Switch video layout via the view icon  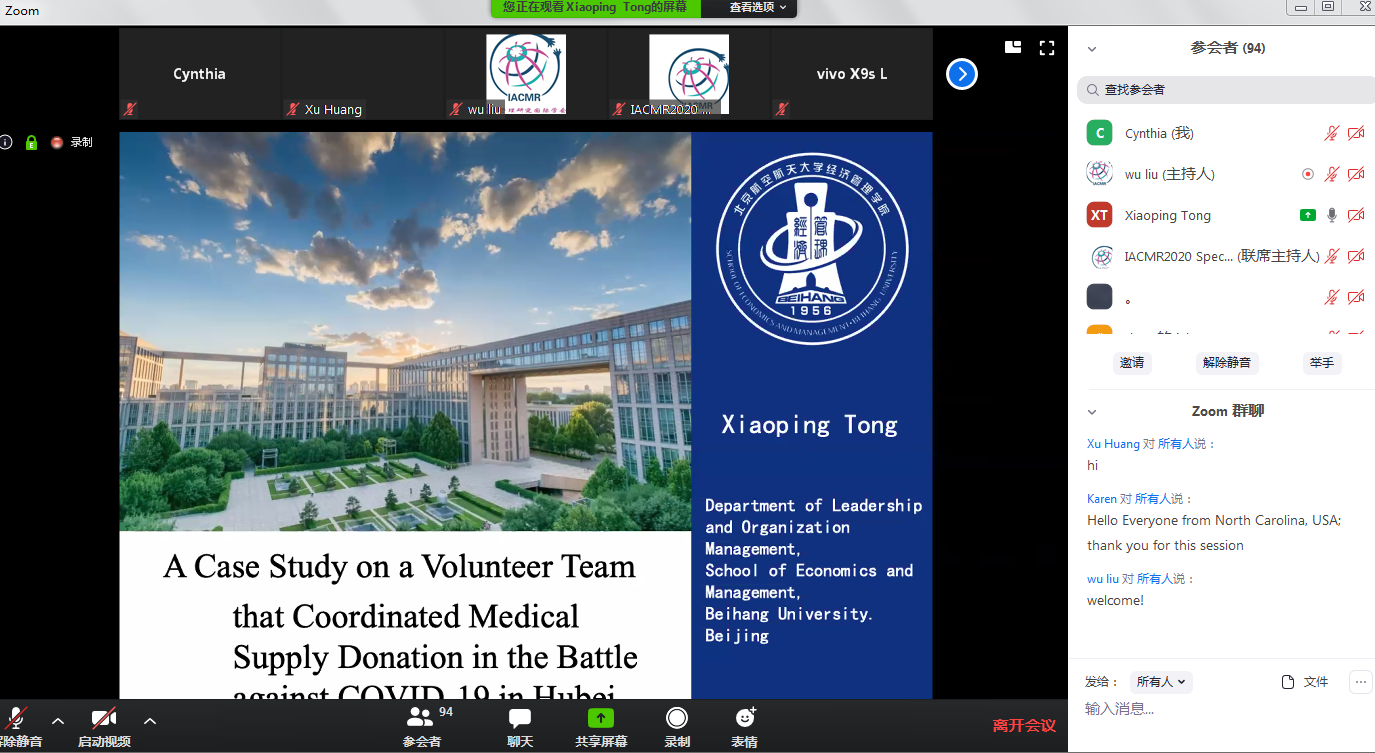1013,47
